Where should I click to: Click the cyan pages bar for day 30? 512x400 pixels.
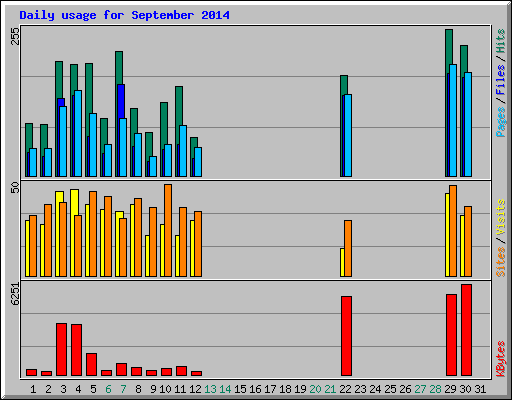(x=468, y=124)
